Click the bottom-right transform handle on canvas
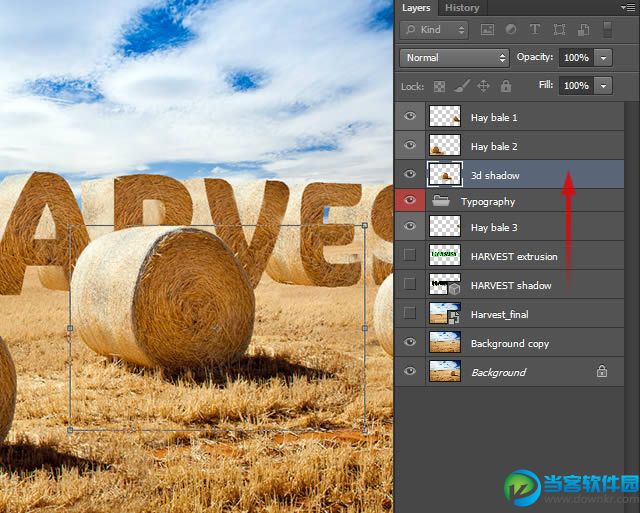The width and height of the screenshot is (640, 513). 364,430
